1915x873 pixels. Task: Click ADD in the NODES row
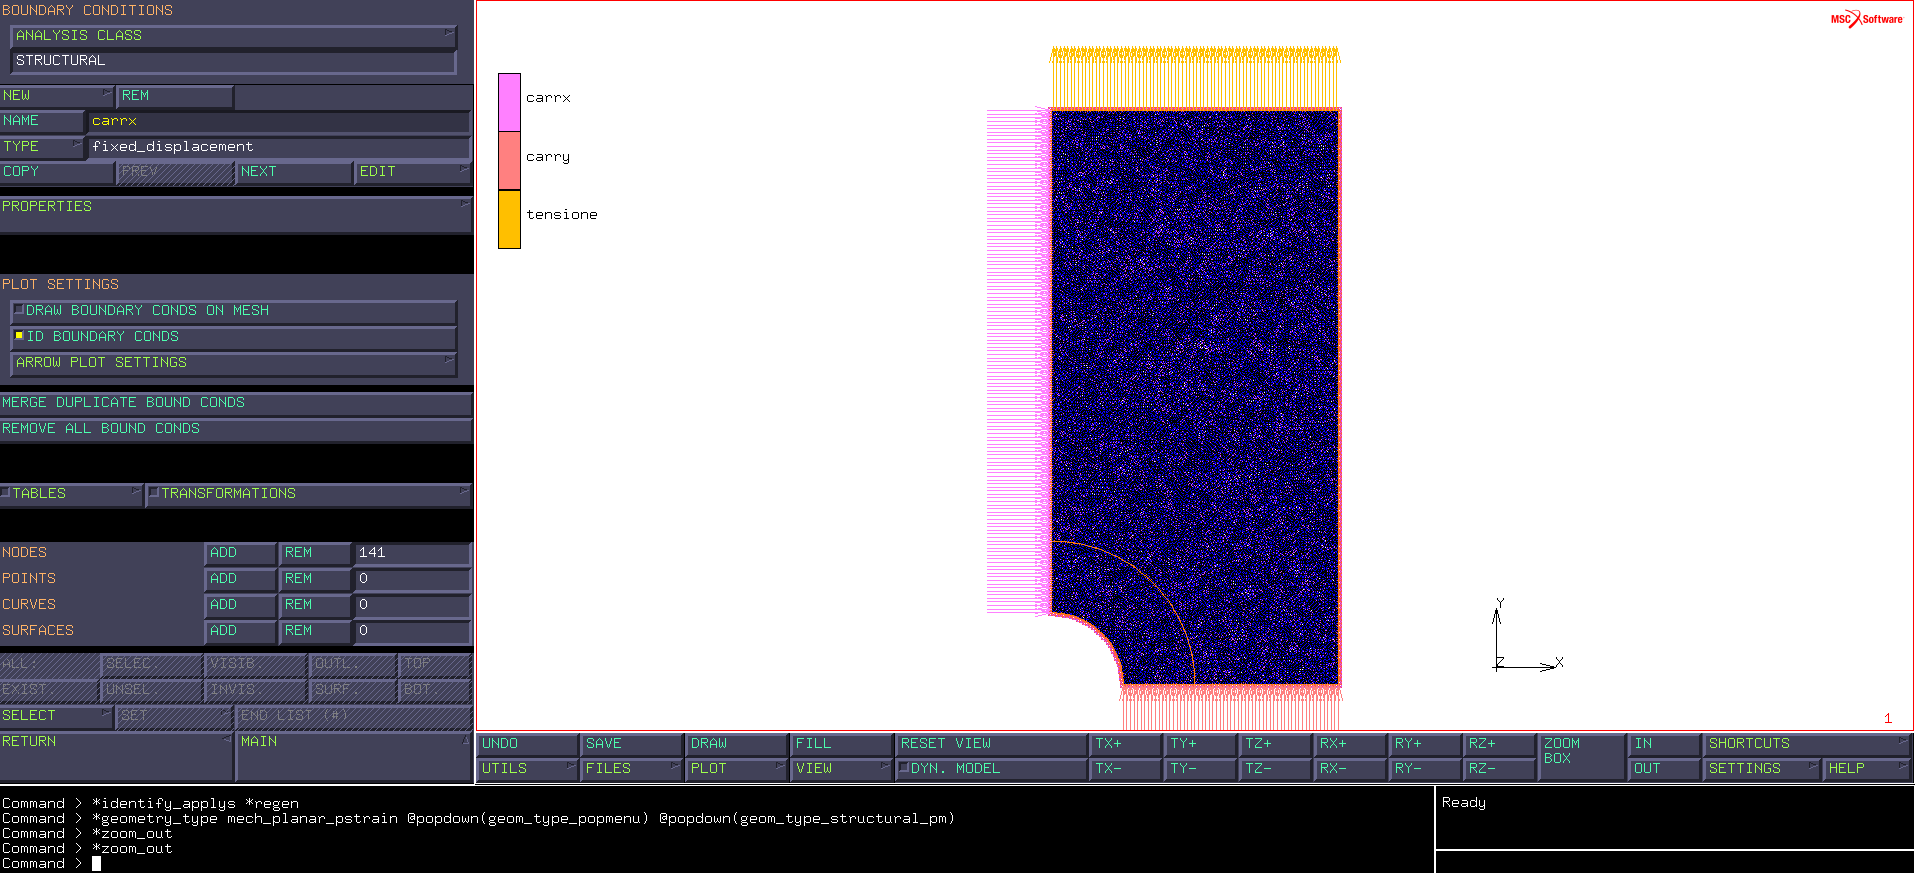(x=241, y=553)
